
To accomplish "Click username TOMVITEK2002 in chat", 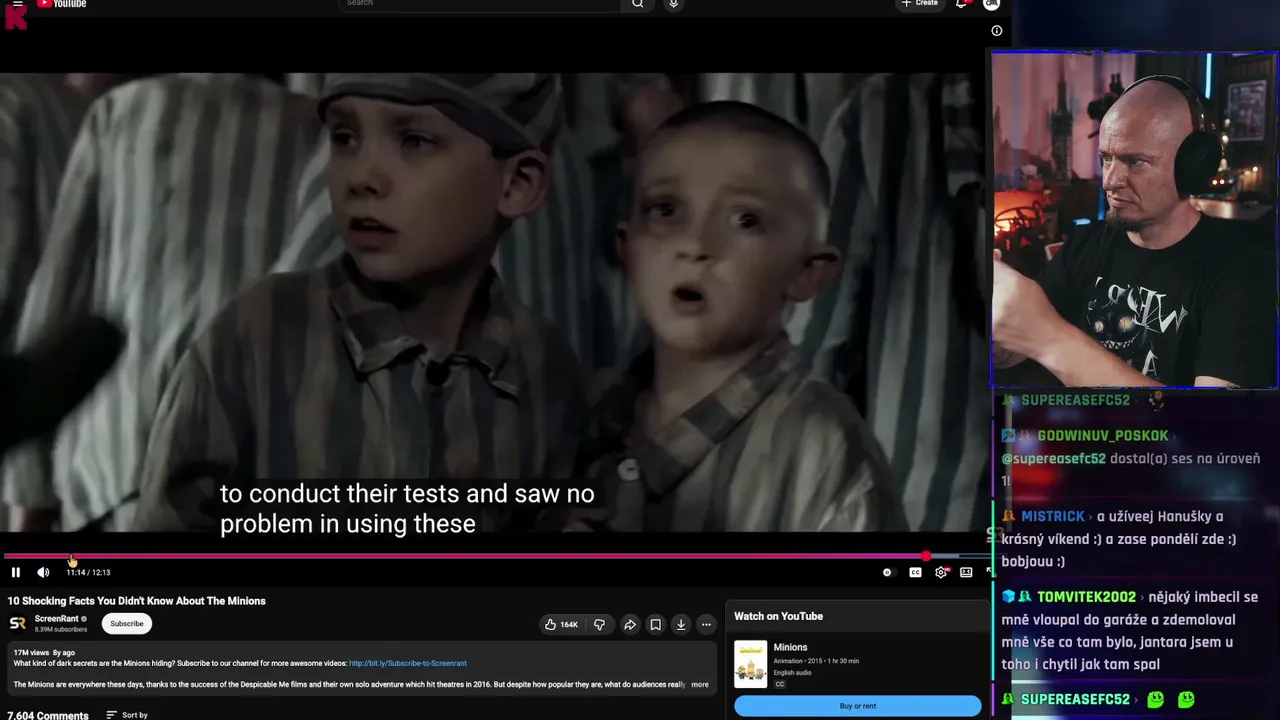I will [1086, 597].
